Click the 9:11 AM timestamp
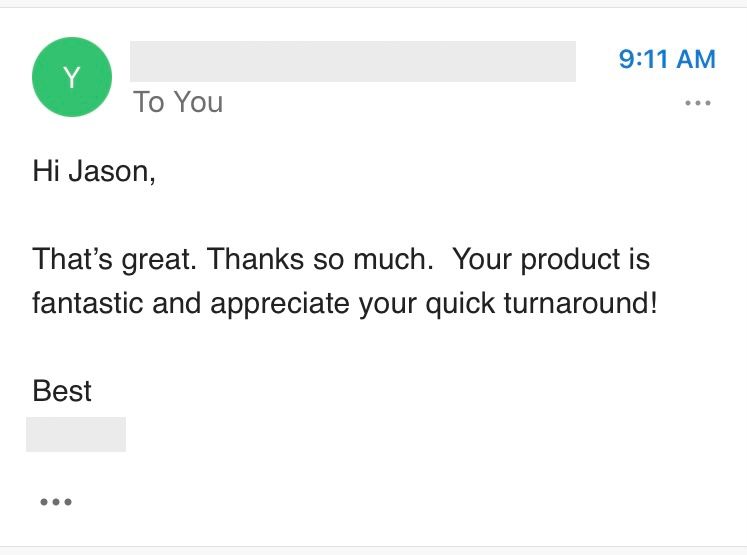 coord(667,59)
